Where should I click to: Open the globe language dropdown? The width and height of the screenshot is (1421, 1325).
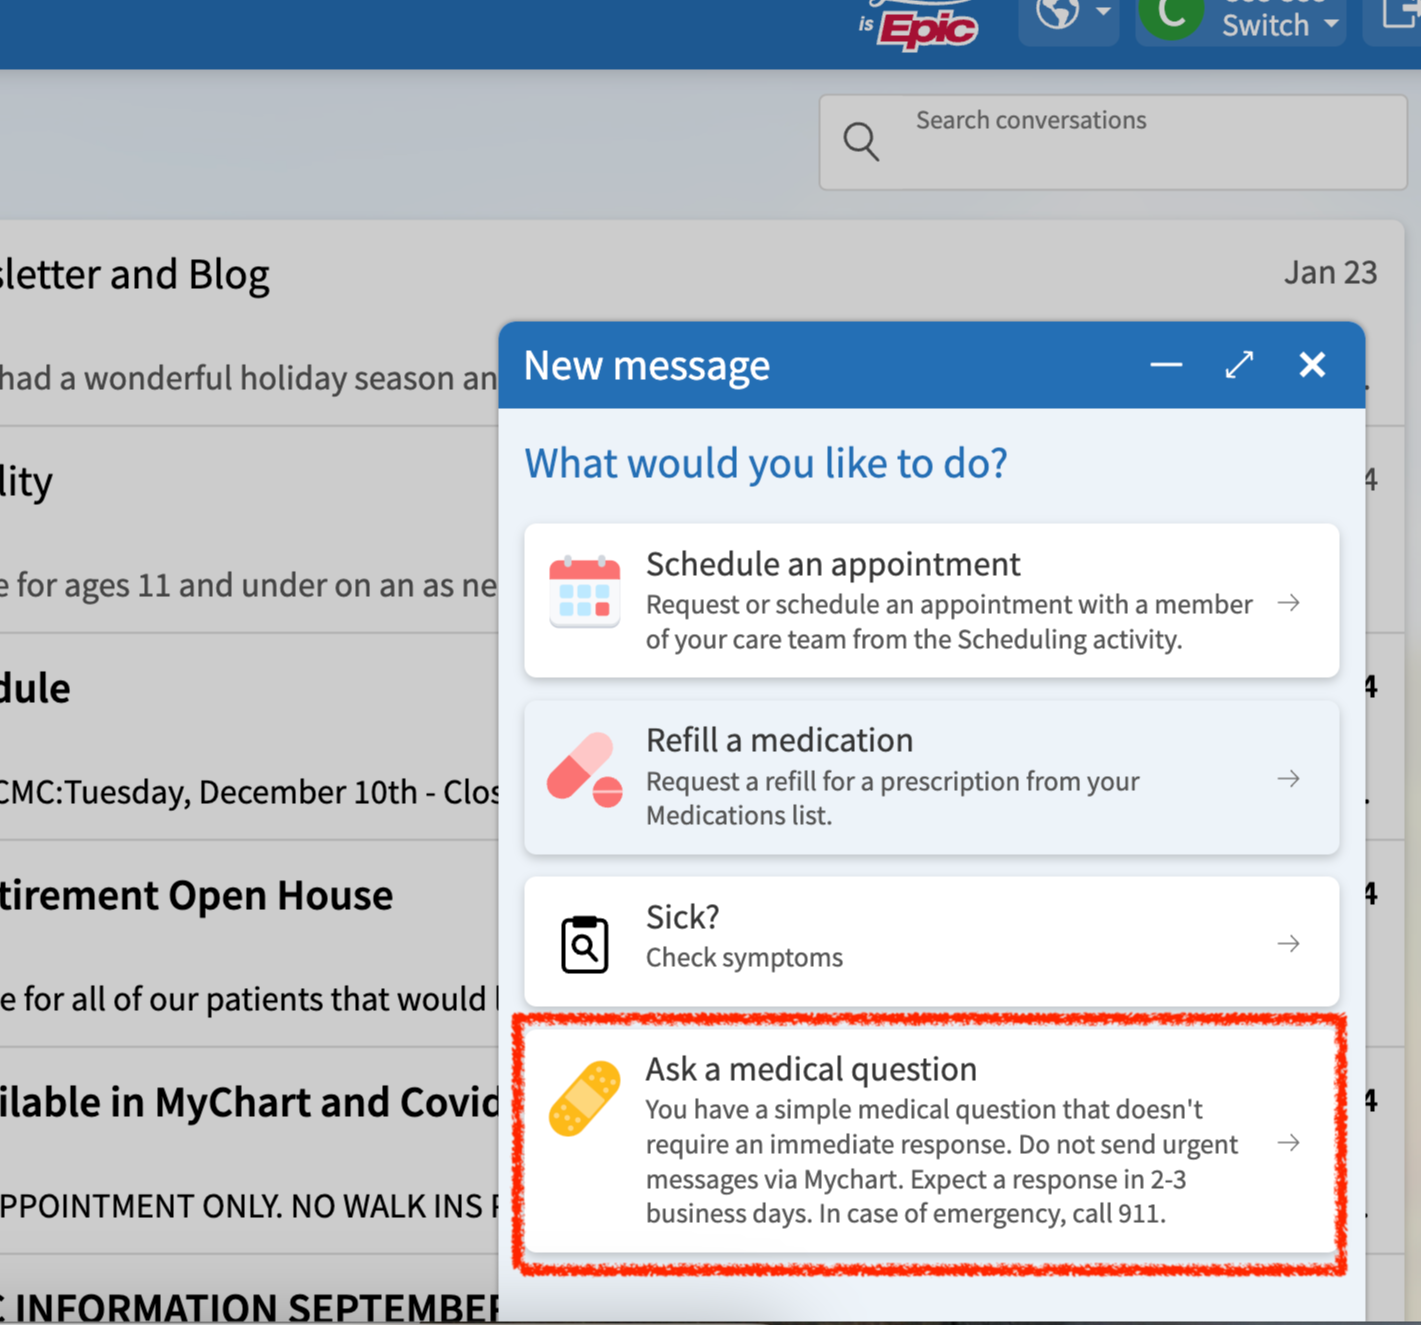pyautogui.click(x=1069, y=16)
